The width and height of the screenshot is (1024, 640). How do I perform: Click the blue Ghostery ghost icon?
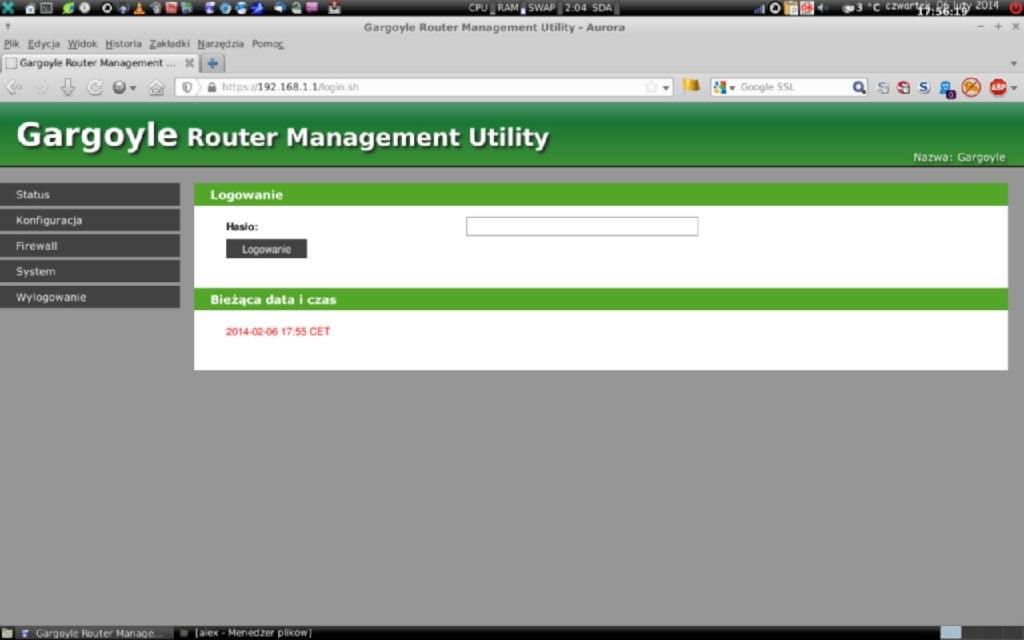click(946, 89)
